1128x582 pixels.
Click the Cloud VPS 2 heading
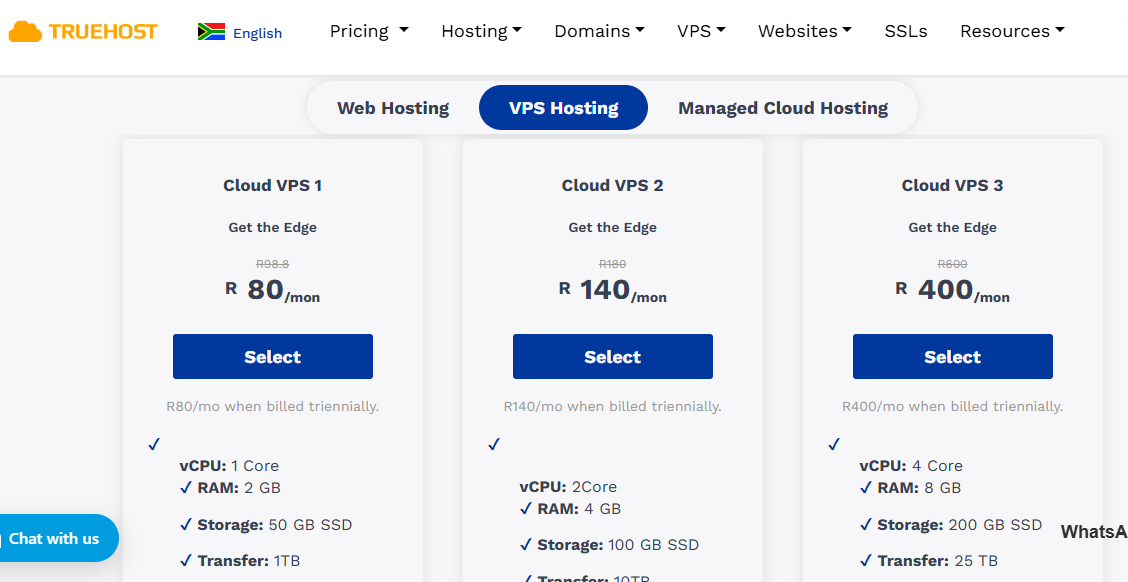click(613, 186)
